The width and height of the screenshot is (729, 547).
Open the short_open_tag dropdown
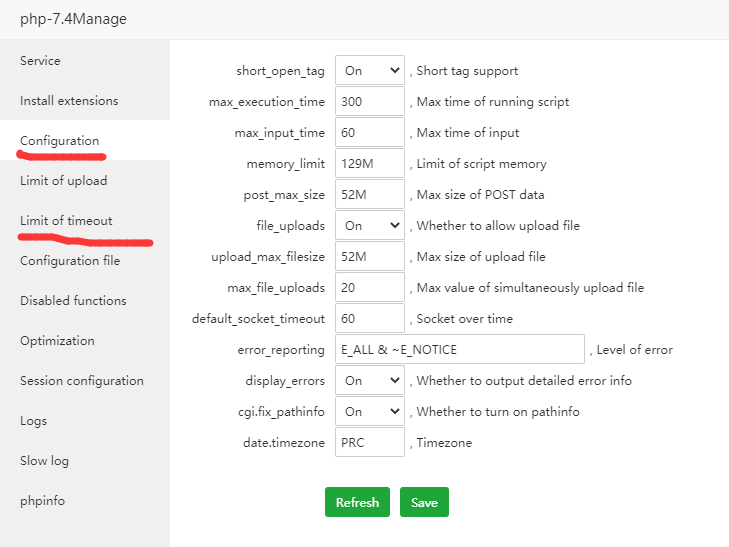[369, 71]
